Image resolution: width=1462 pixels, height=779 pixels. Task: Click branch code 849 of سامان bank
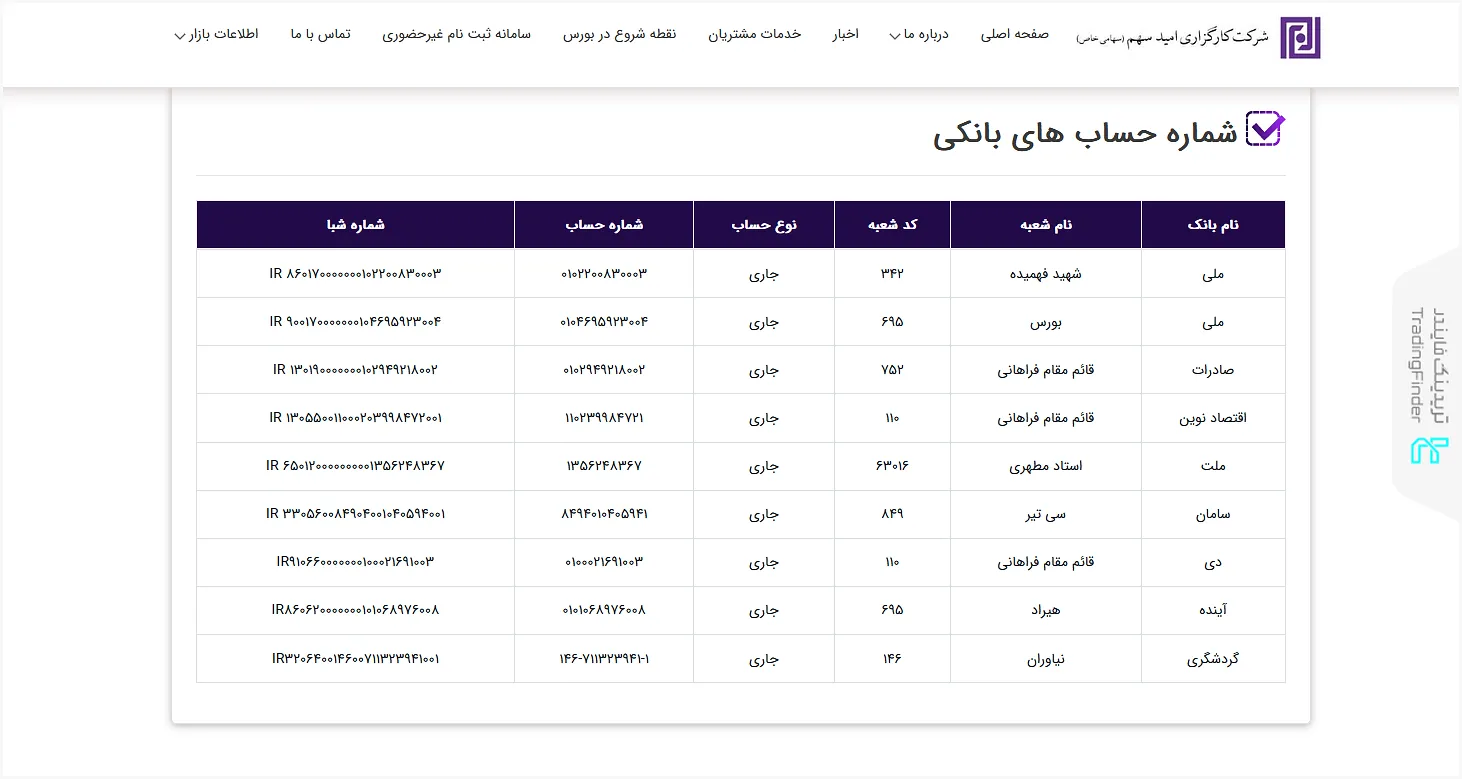tap(893, 514)
